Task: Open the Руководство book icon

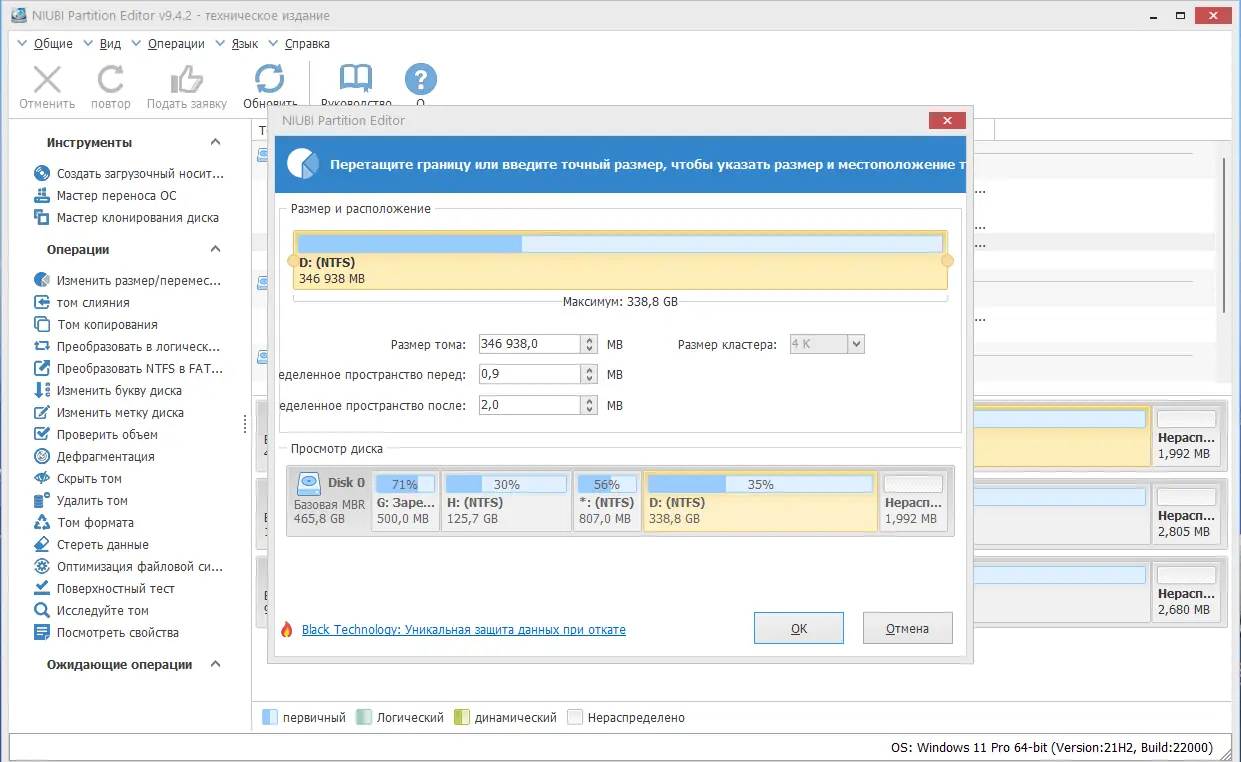Action: (x=355, y=80)
